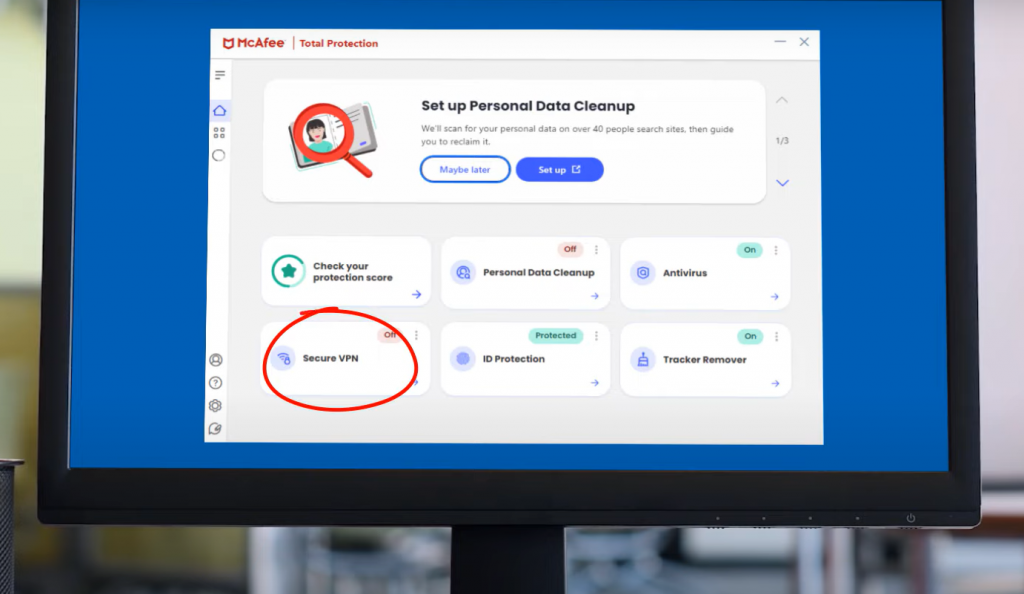This screenshot has height=594, width=1024.
Task: Open the four-squares grid icon in sidebar
Action: pyautogui.click(x=219, y=133)
